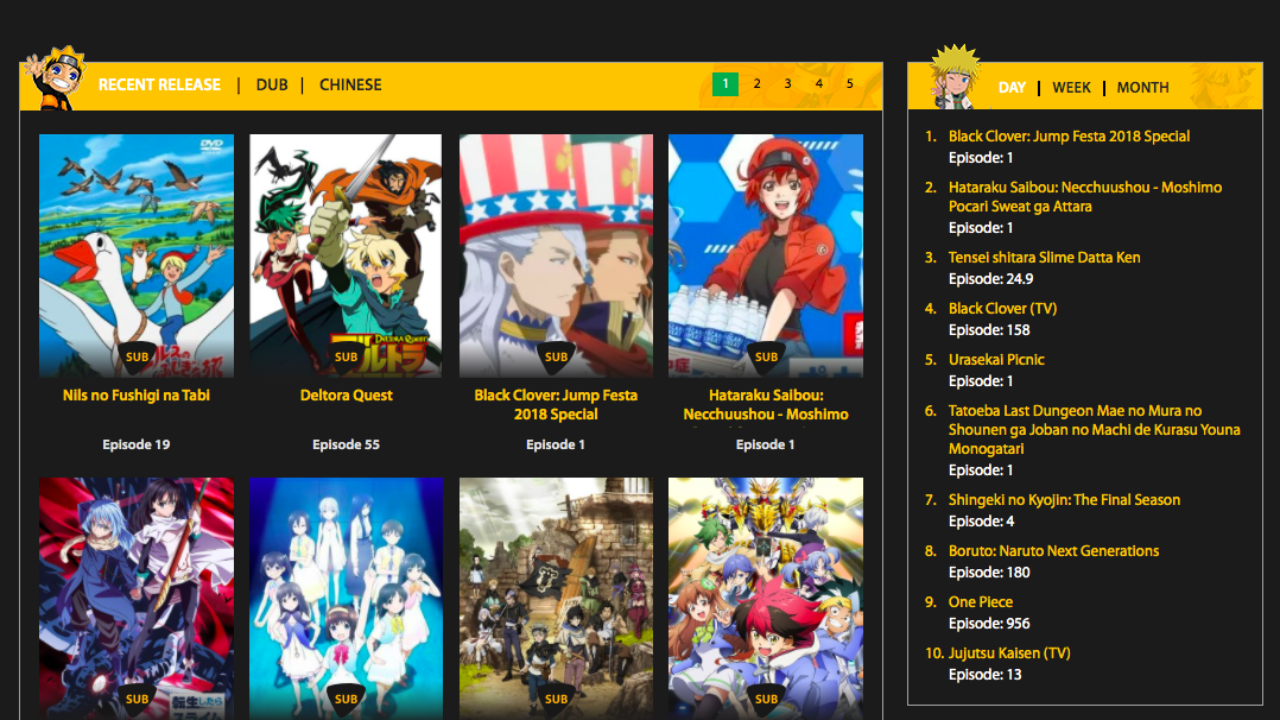Switch to the Recent Release tab
1280x720 pixels.
point(160,85)
